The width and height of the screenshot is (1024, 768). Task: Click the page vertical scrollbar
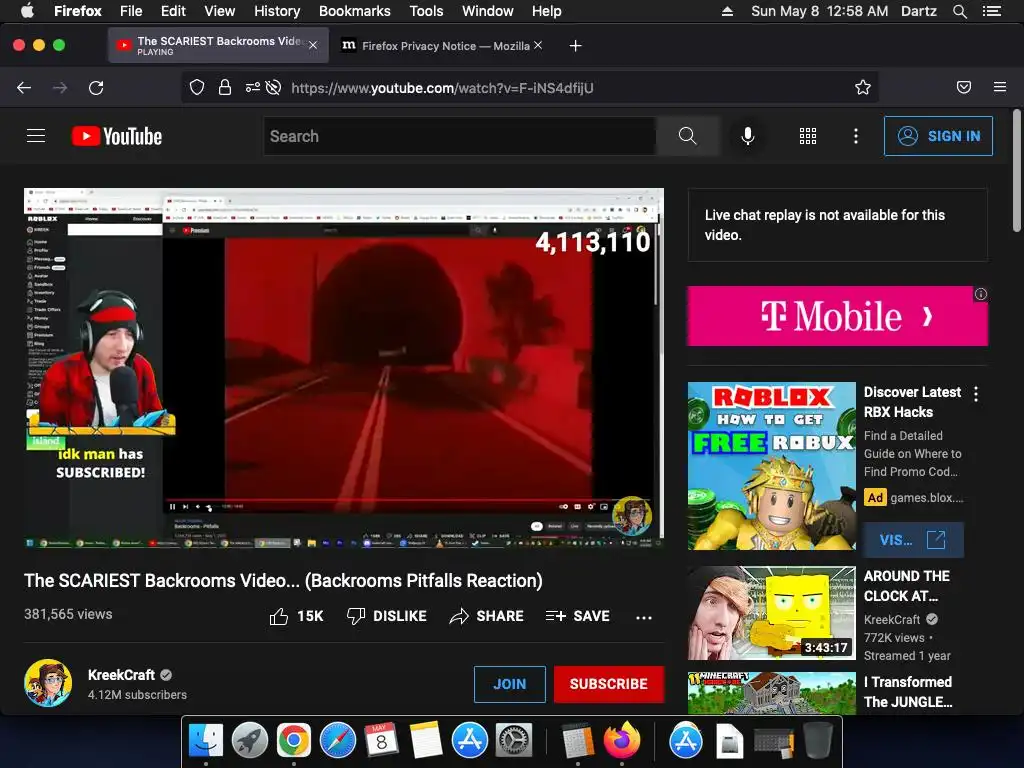coord(1016,171)
